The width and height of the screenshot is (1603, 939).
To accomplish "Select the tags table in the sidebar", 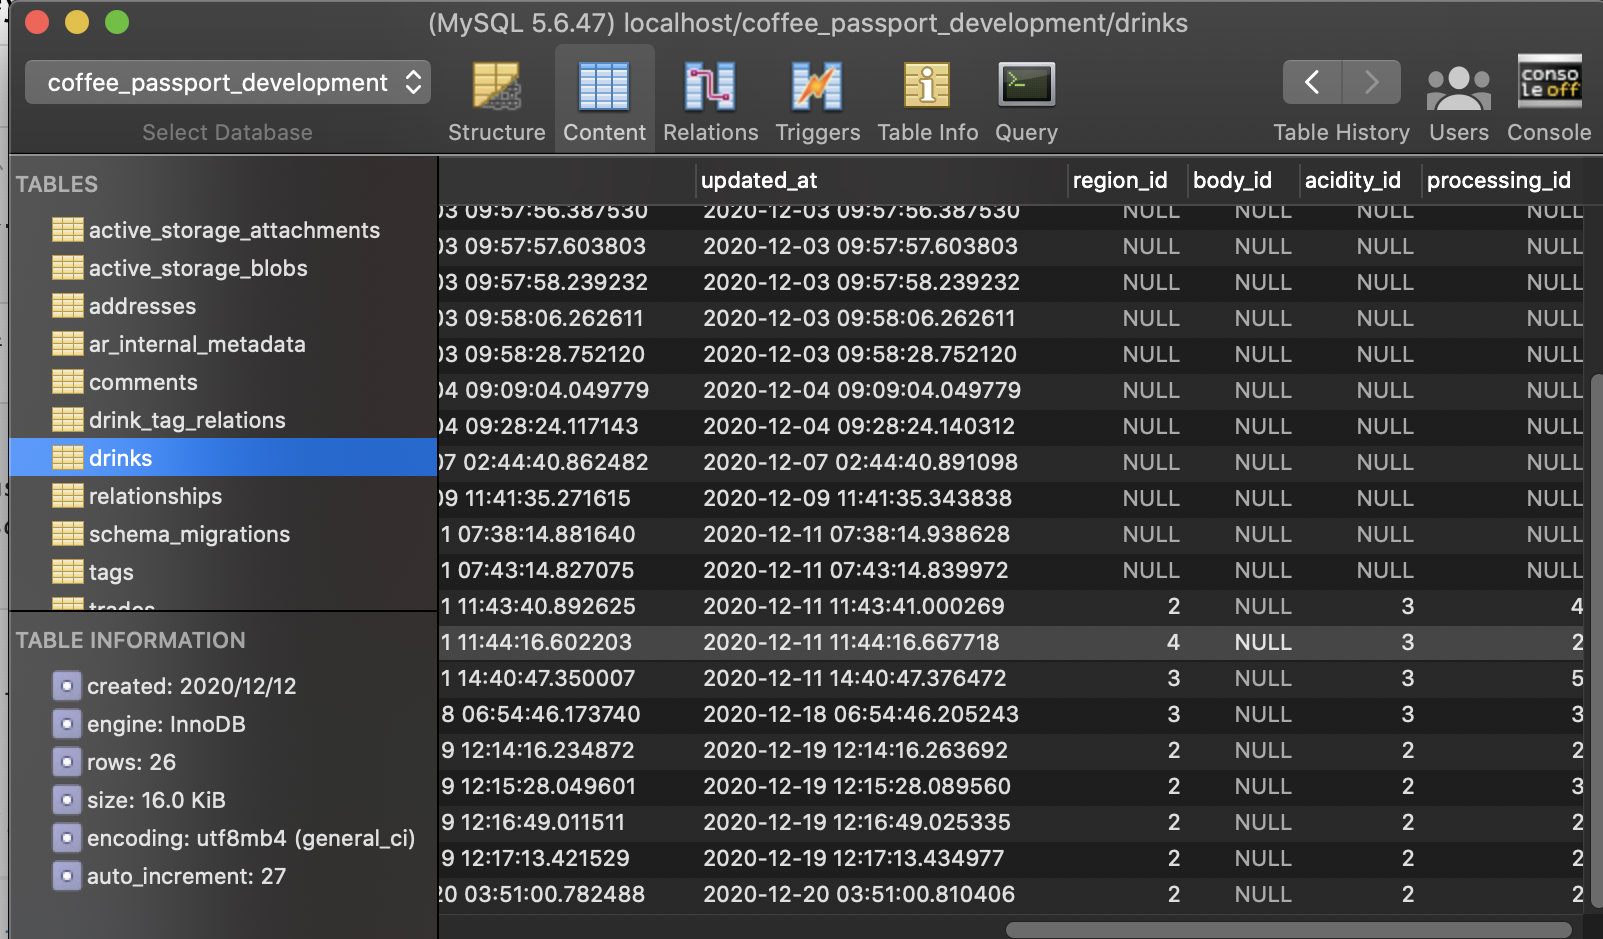I will (111, 571).
